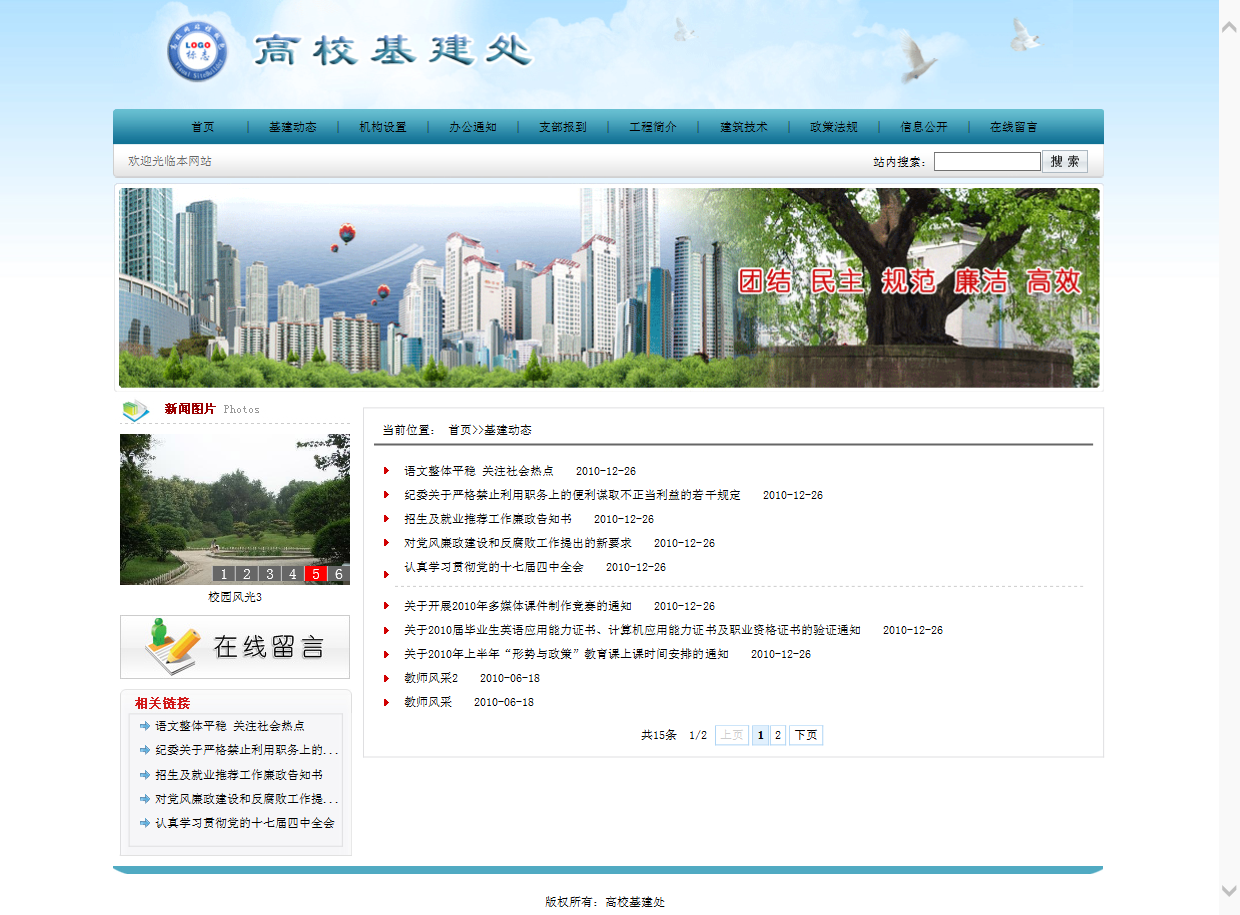The image size is (1240, 915).
Task: Open sidebar link 认真学习贯彻党的十七届四中全会
Action: coord(245,823)
